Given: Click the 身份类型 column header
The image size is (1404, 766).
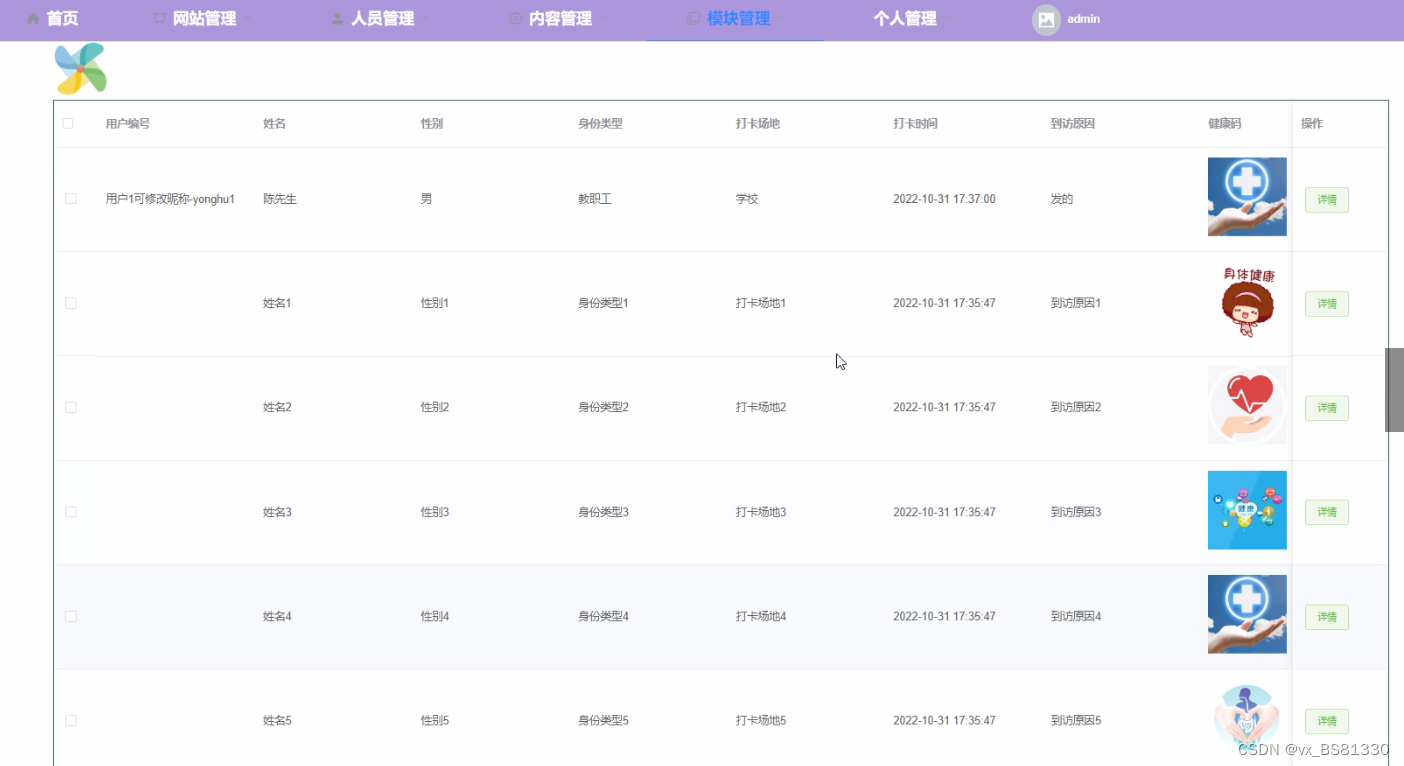Looking at the screenshot, I should tap(600, 124).
